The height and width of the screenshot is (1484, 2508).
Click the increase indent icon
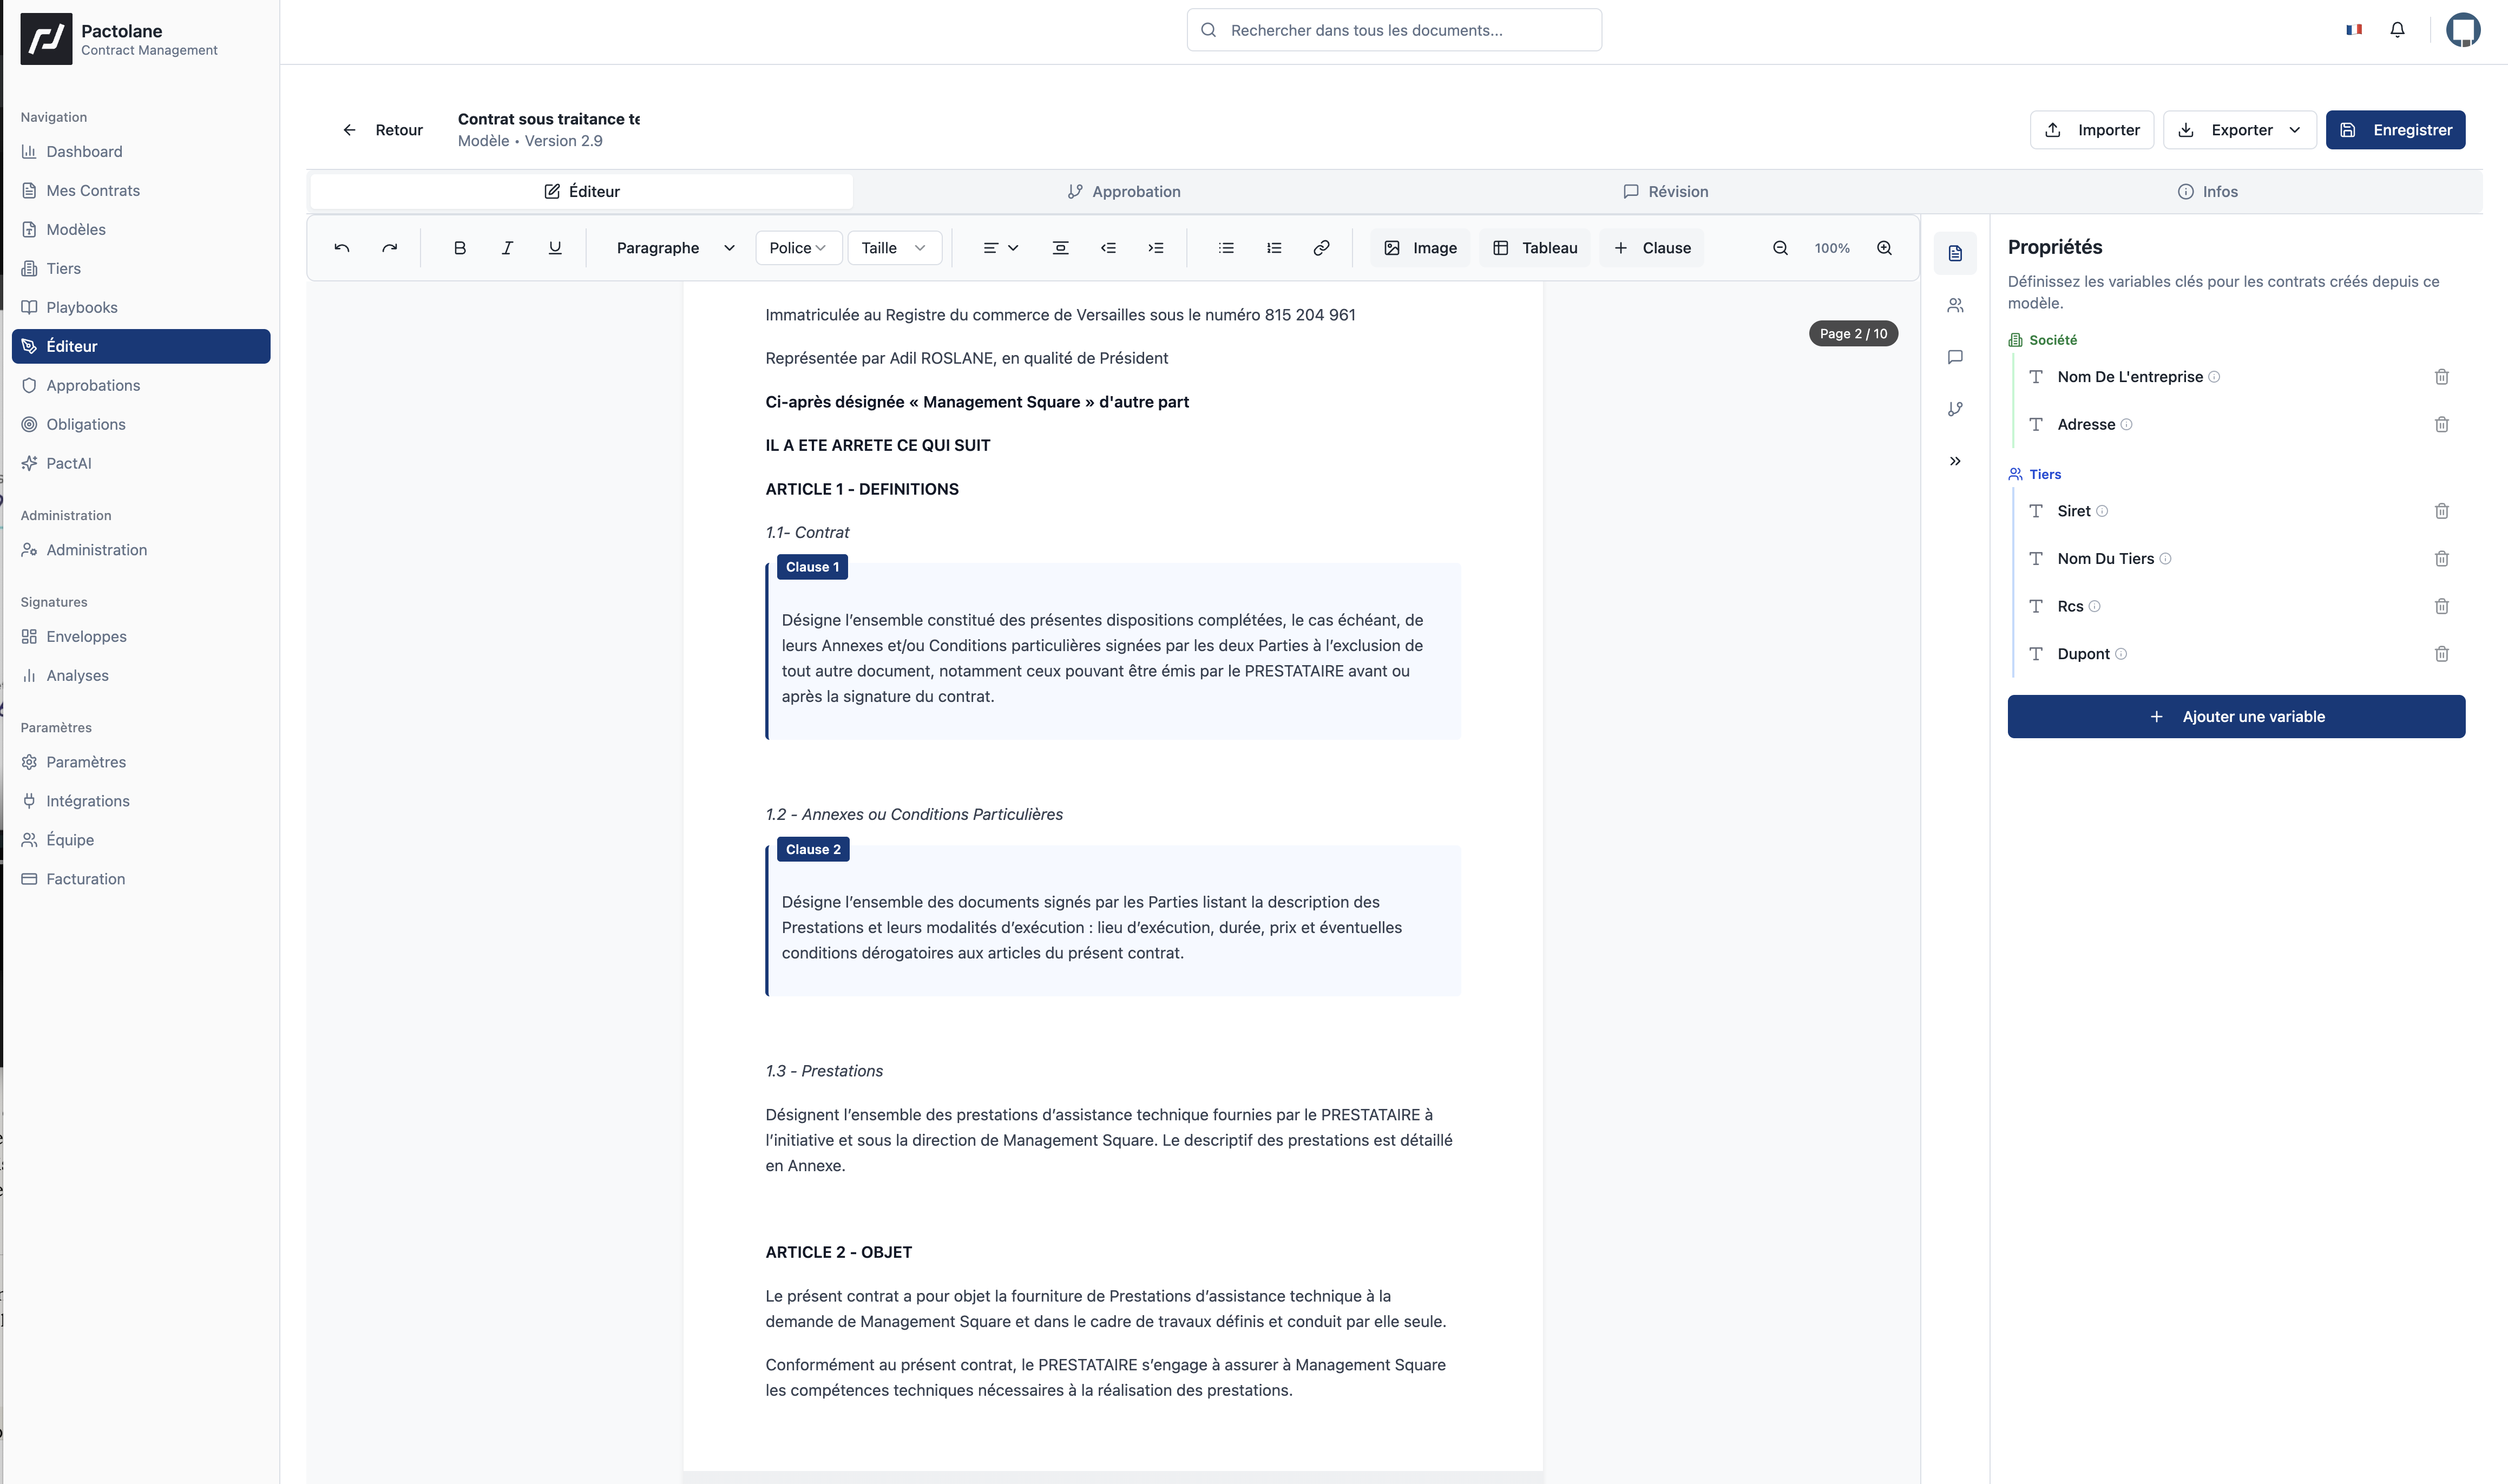pos(1156,248)
